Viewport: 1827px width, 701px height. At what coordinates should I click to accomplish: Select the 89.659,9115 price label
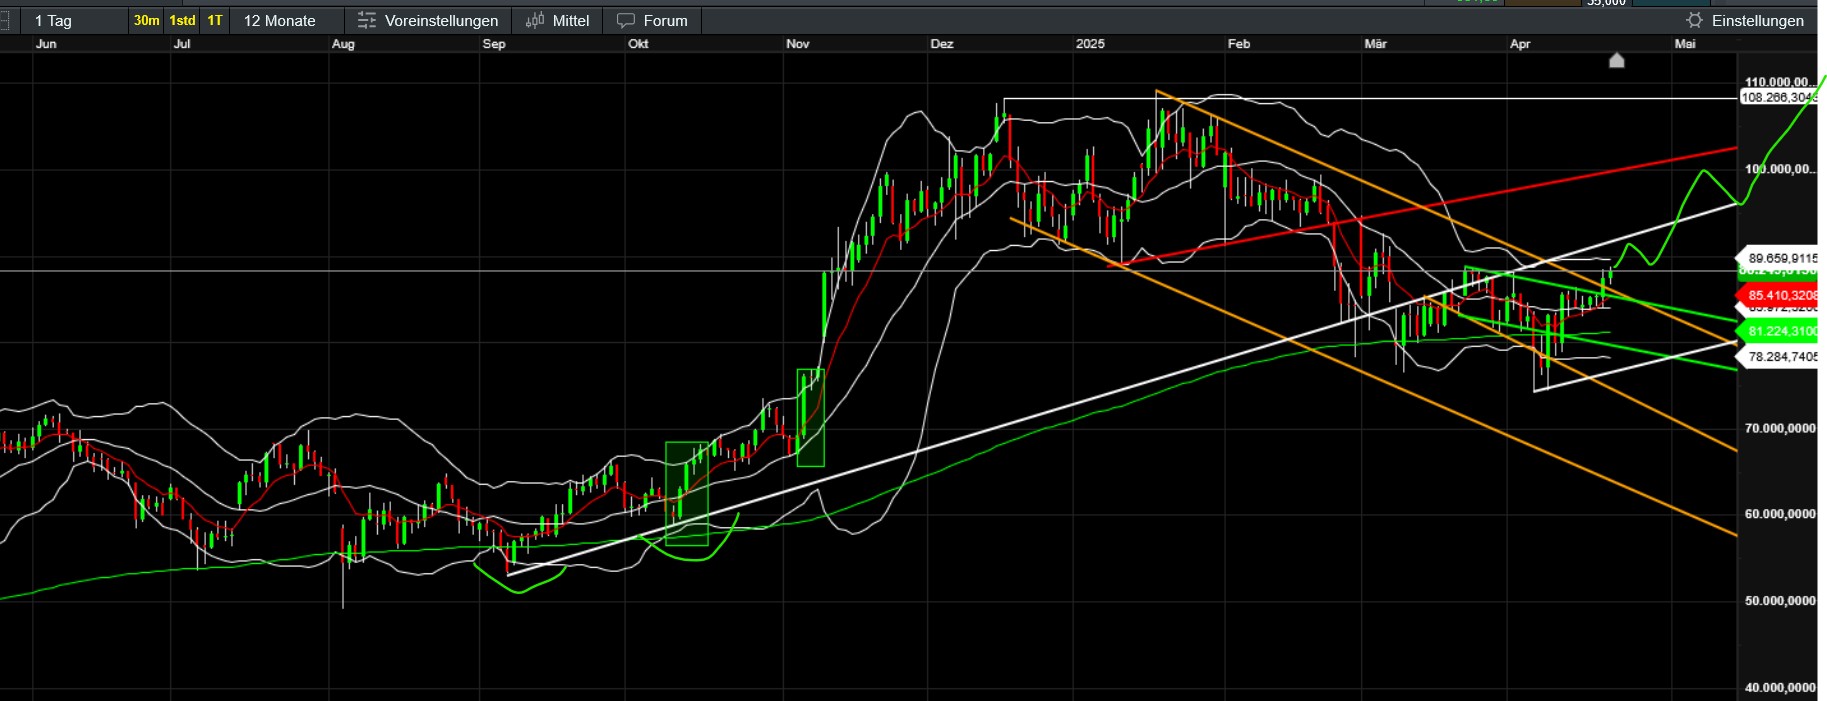pyautogui.click(x=1778, y=258)
